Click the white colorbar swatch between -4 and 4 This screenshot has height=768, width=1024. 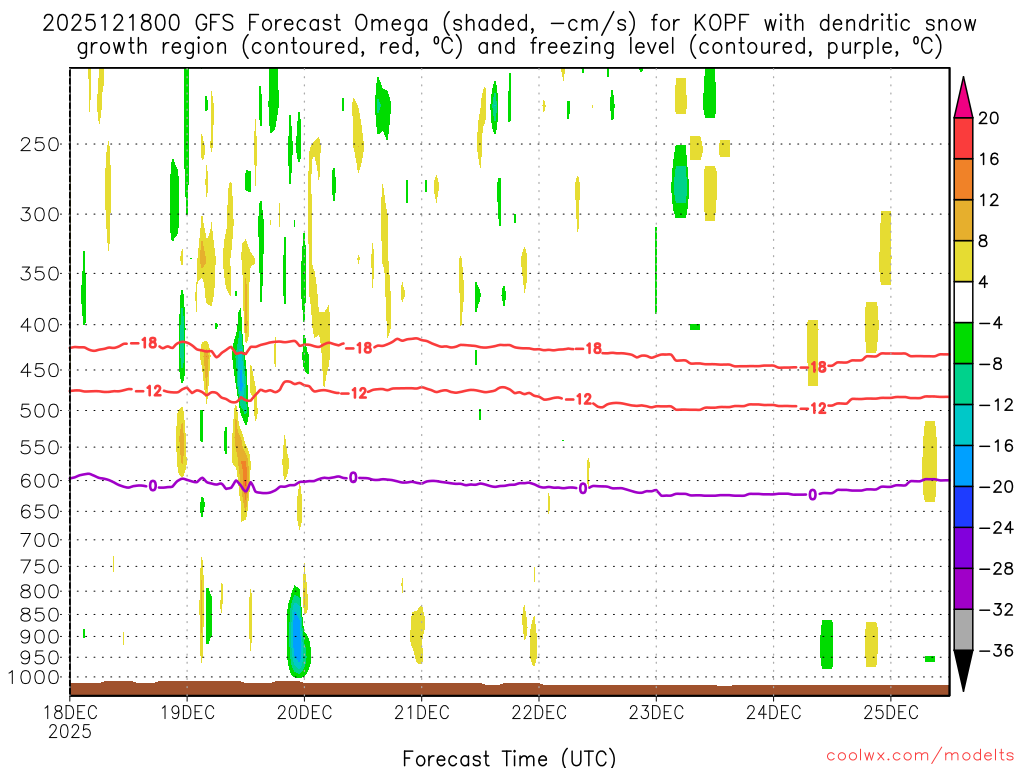[963, 302]
